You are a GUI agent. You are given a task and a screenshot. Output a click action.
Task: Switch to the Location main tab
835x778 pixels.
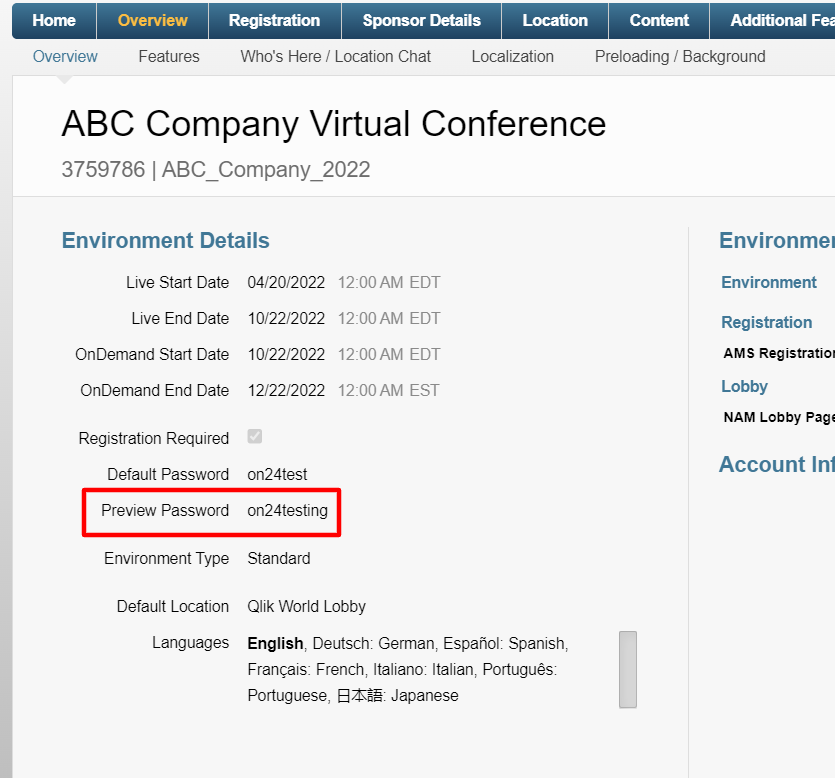click(555, 21)
